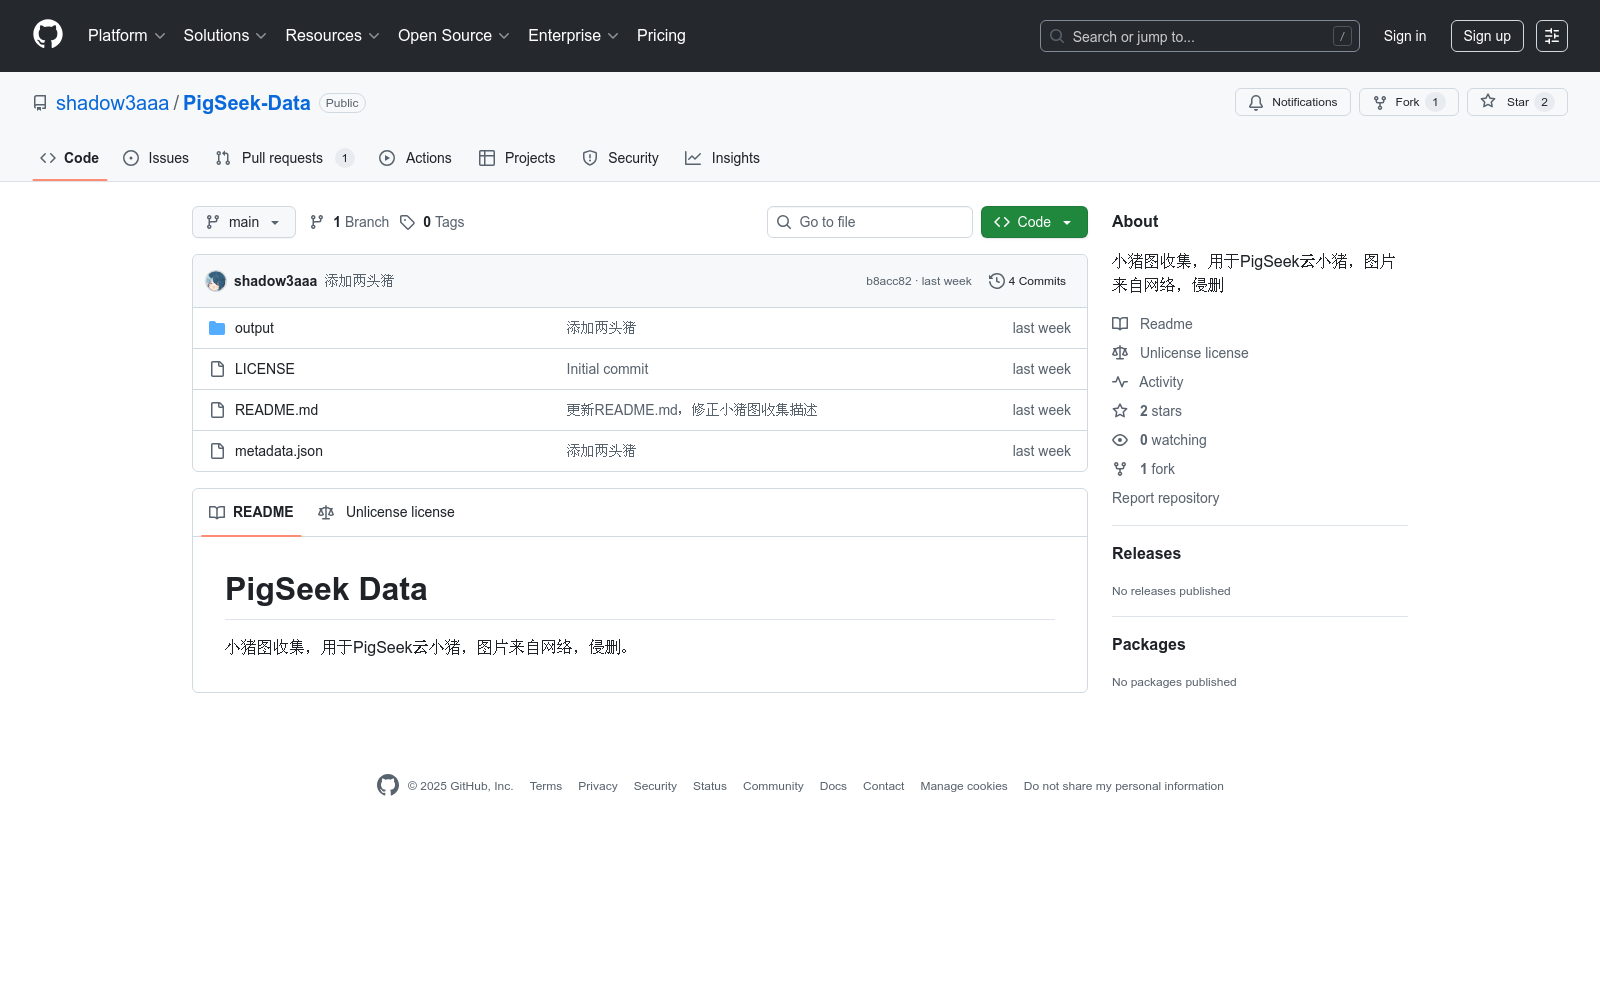1600x1000 pixels.
Task: Click the bell Notifications button
Action: [x=1293, y=102]
